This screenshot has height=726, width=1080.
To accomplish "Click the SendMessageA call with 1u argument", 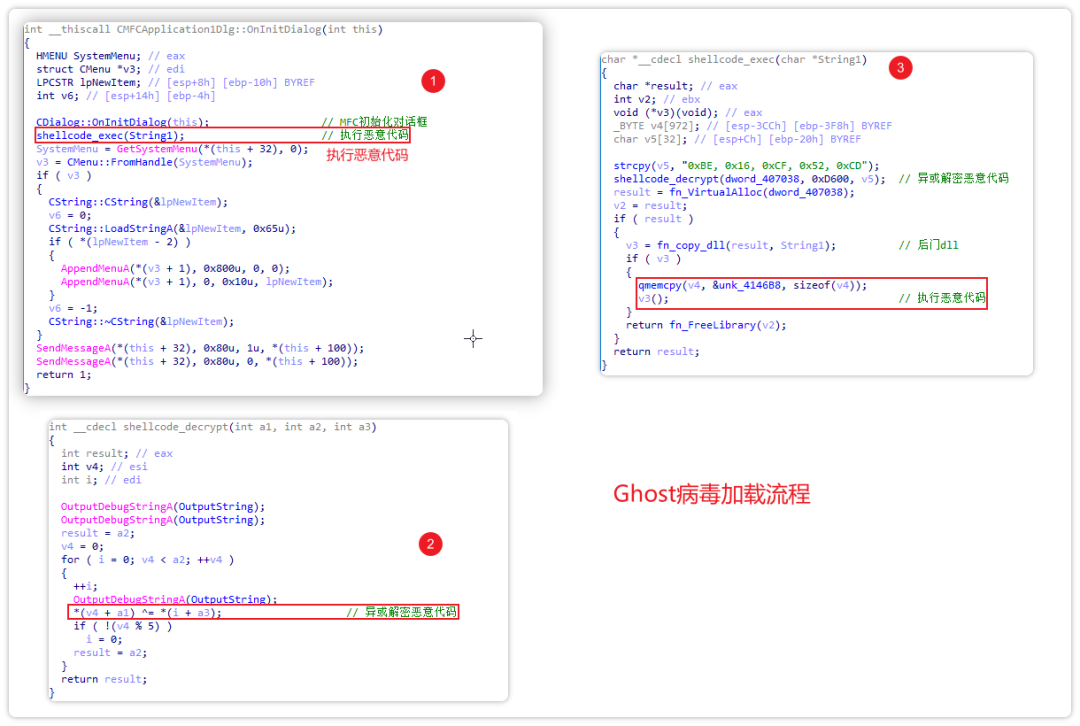I will point(200,348).
